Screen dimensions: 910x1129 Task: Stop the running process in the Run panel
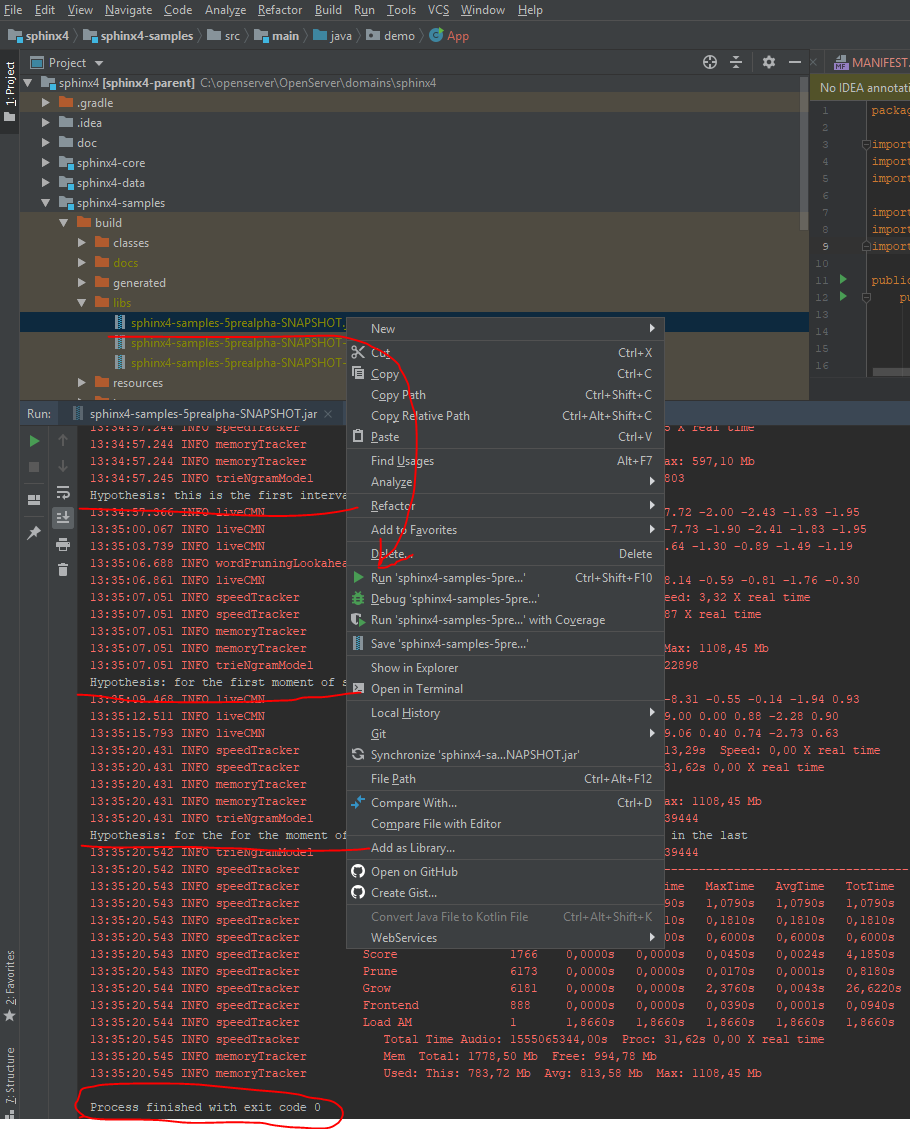tap(34, 467)
